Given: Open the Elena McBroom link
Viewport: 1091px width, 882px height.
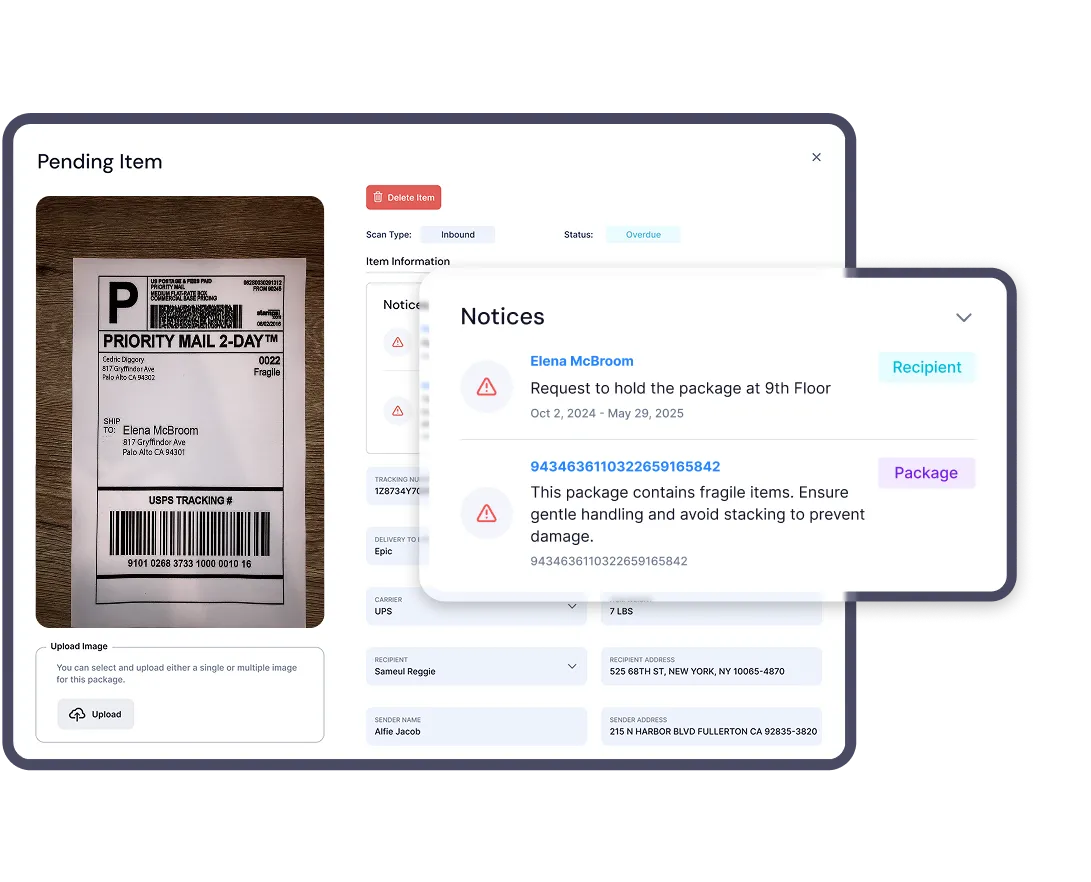Looking at the screenshot, I should [x=582, y=361].
